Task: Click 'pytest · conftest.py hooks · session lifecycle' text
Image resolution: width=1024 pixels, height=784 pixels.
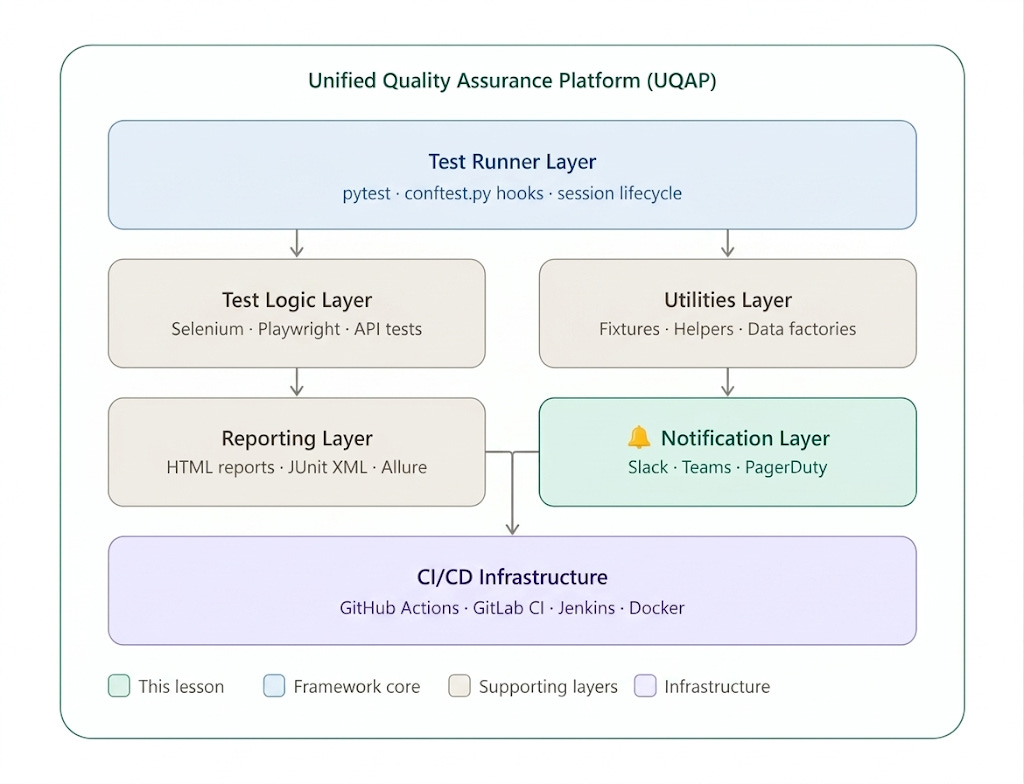Action: click(512, 194)
